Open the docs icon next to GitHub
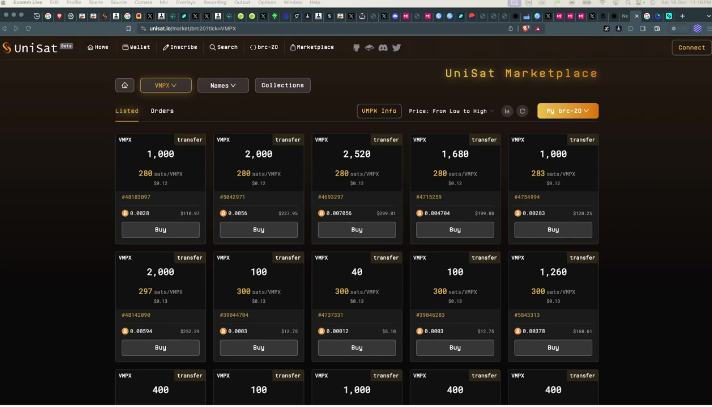The width and height of the screenshot is (712, 407). tap(369, 48)
